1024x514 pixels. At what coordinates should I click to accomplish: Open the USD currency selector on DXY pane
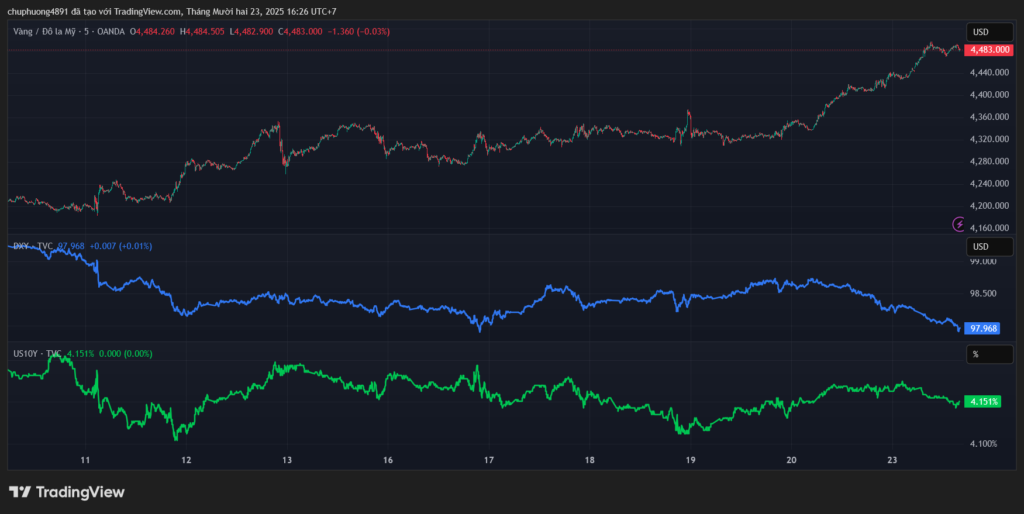click(x=988, y=246)
